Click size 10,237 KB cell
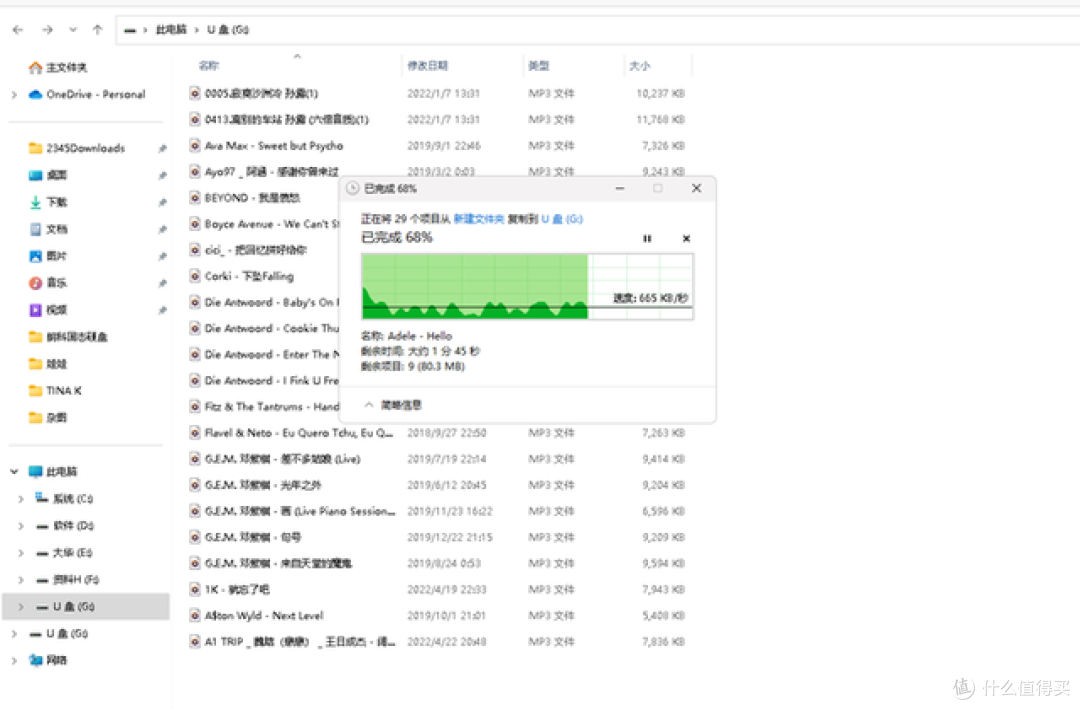Viewport: 1080px width, 710px height. [660, 94]
